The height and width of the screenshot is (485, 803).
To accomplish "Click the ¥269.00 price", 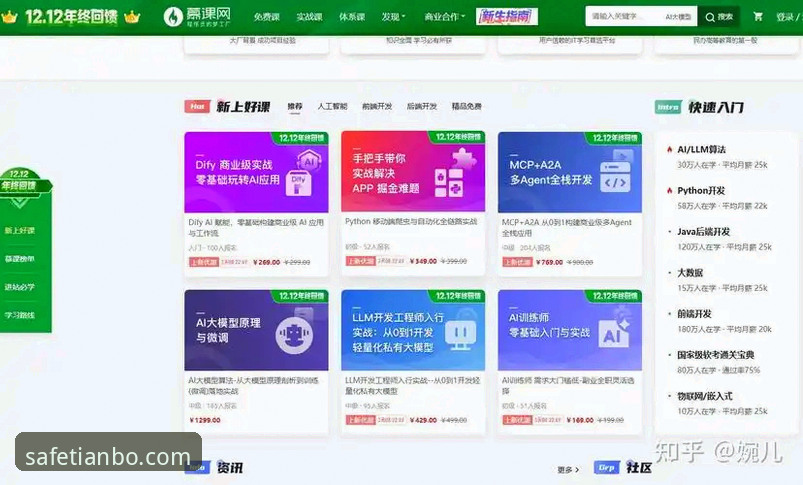I will click(266, 262).
